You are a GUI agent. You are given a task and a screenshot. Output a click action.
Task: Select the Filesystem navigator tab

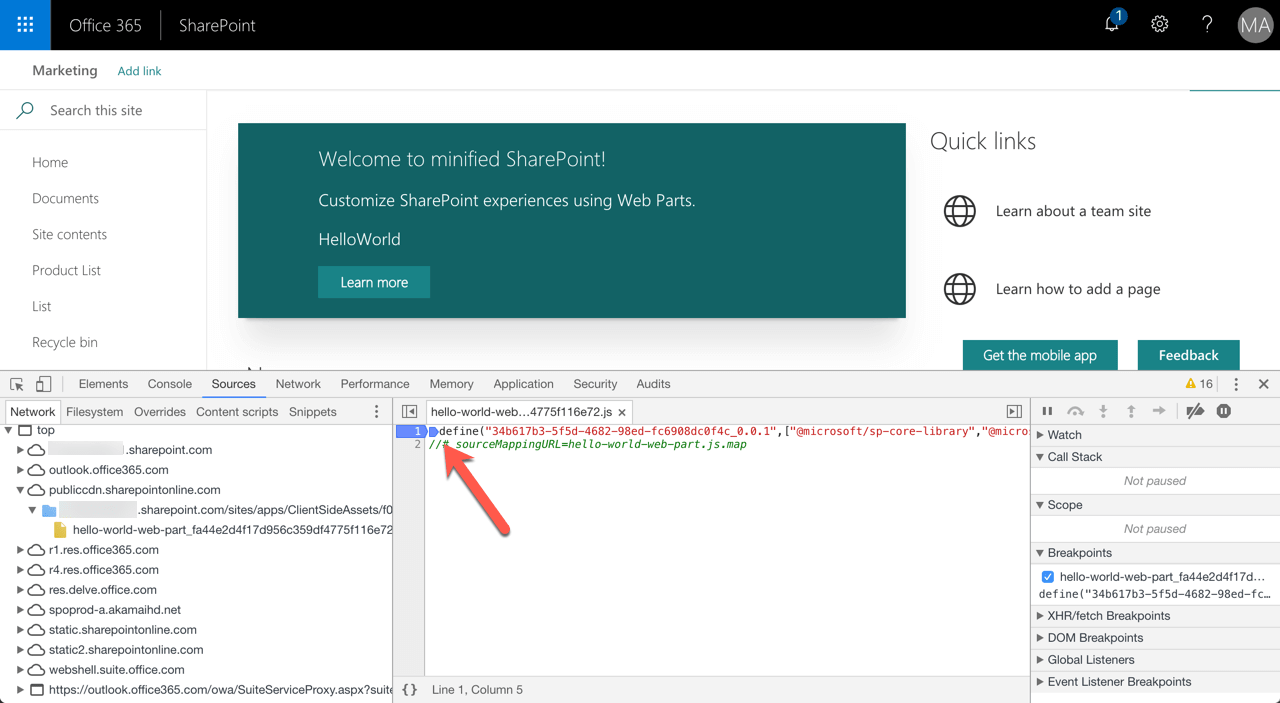point(95,412)
